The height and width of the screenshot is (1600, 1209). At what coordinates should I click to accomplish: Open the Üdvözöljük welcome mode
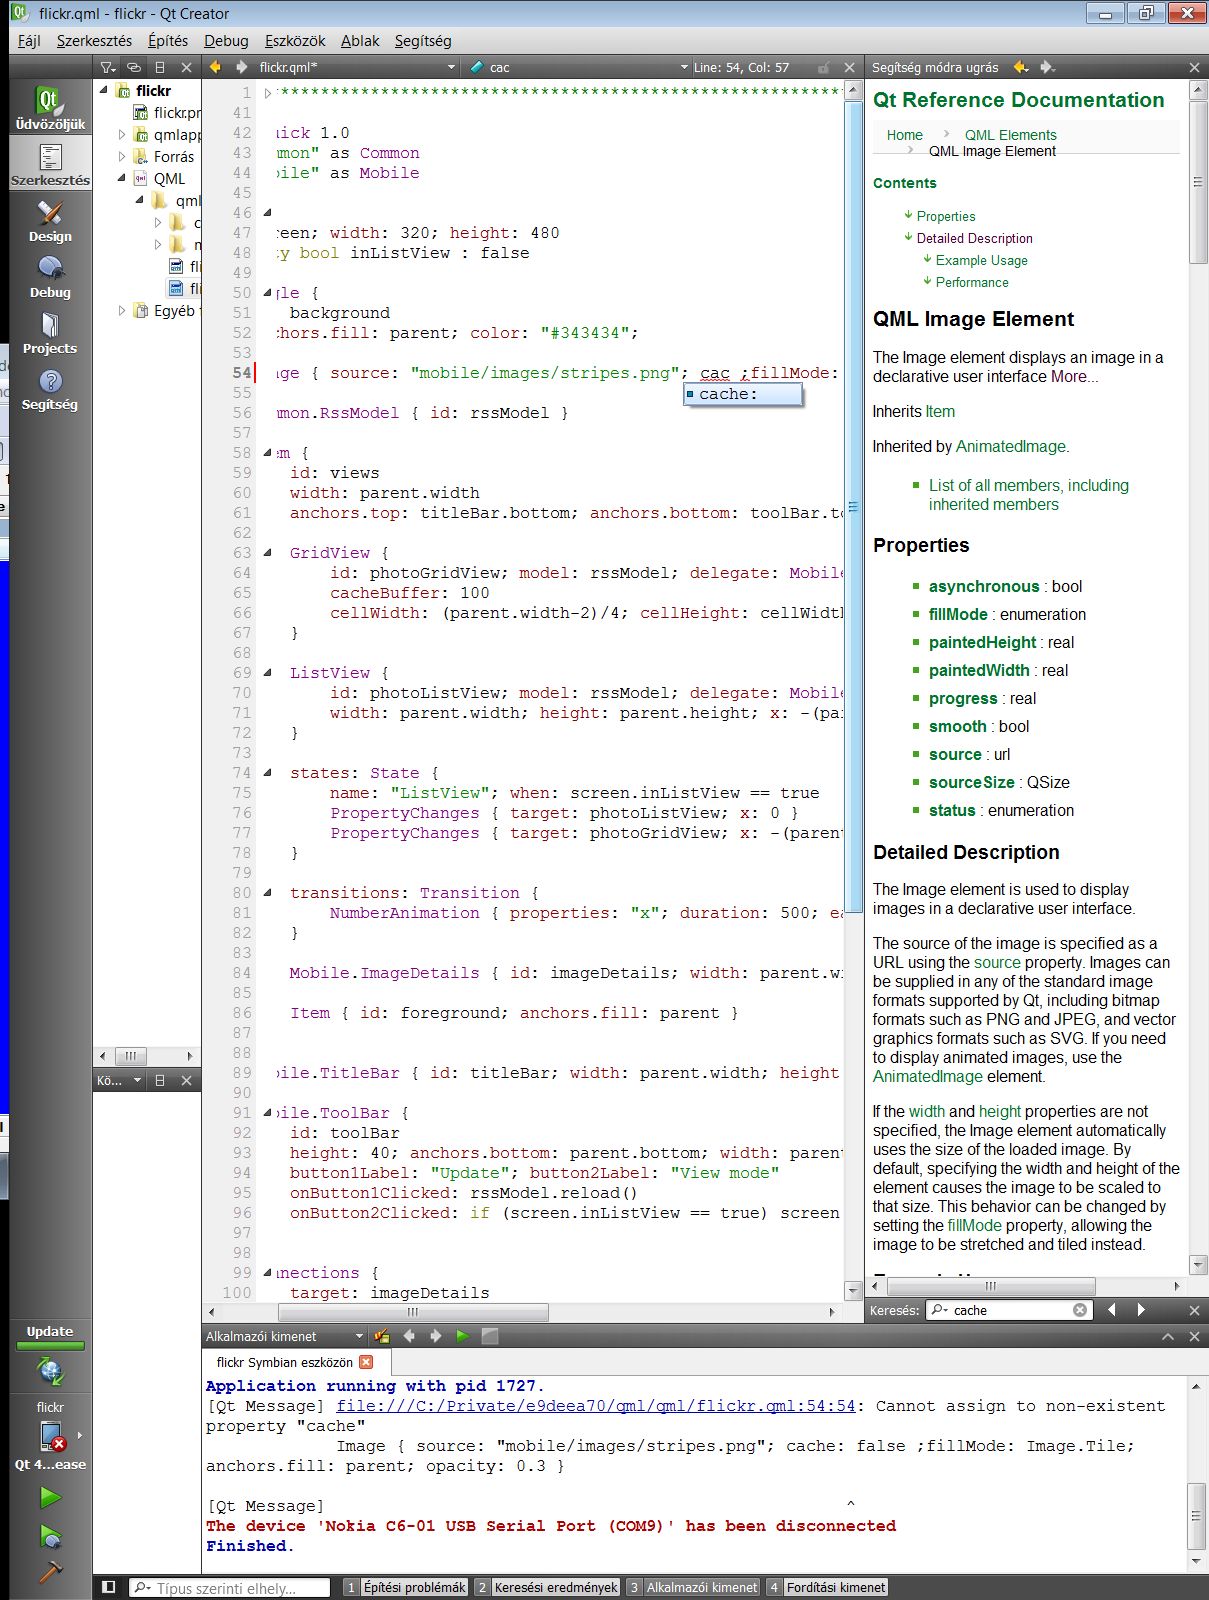coord(50,108)
